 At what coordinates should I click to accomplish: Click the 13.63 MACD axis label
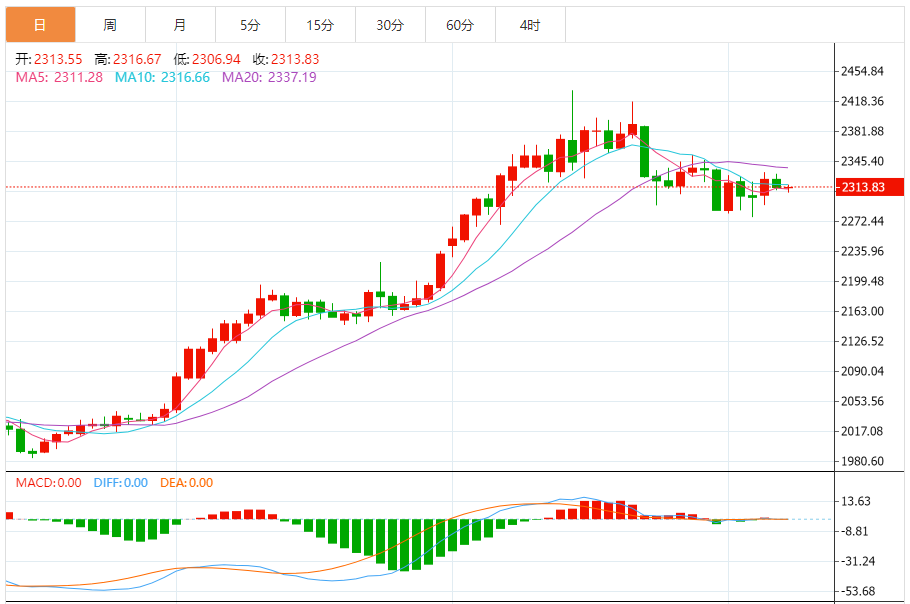pyautogui.click(x=856, y=501)
